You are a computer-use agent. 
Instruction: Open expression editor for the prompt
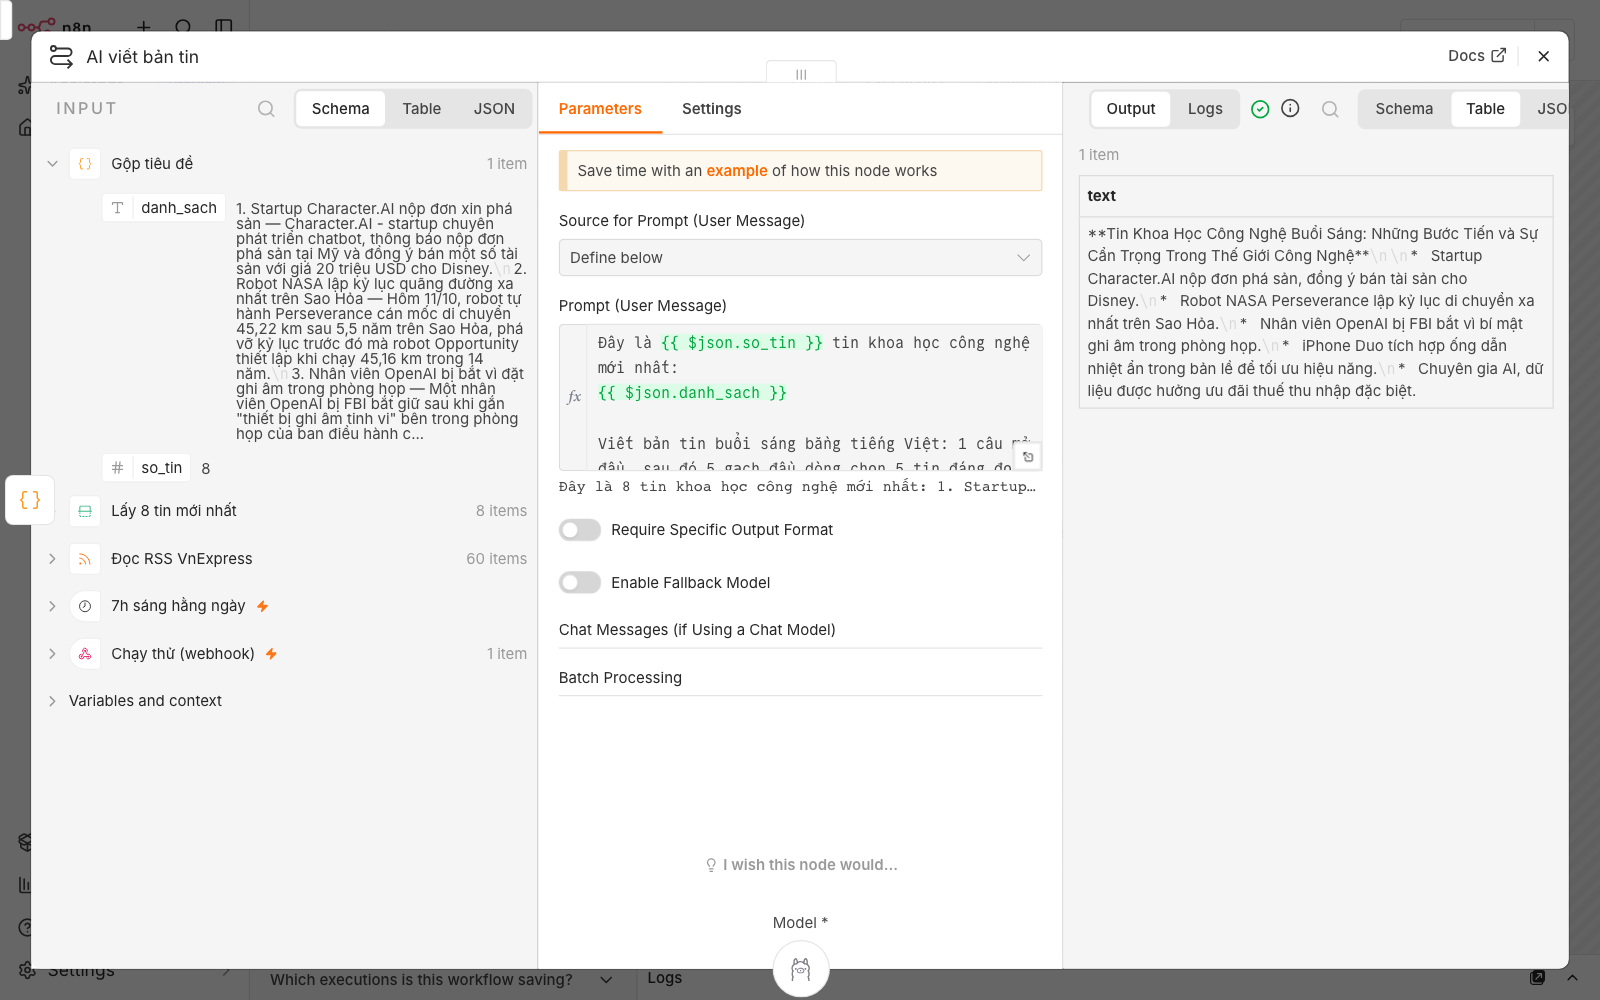tap(1028, 457)
